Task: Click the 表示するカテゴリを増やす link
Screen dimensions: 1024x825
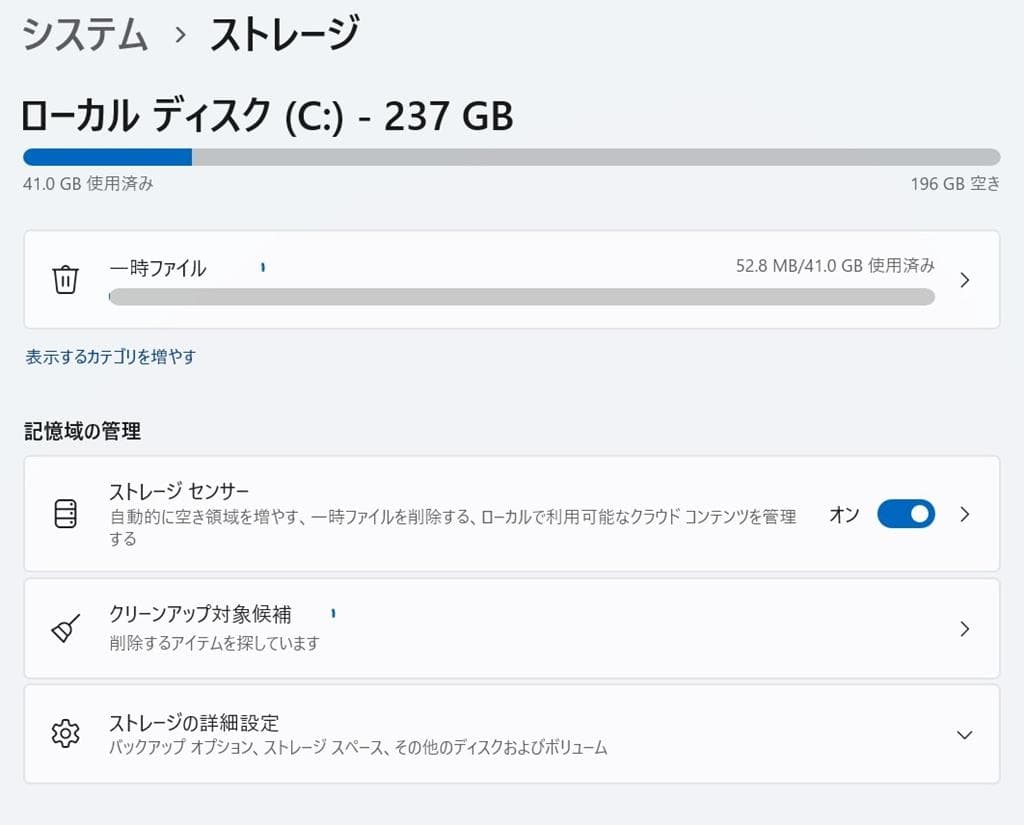Action: (111, 357)
